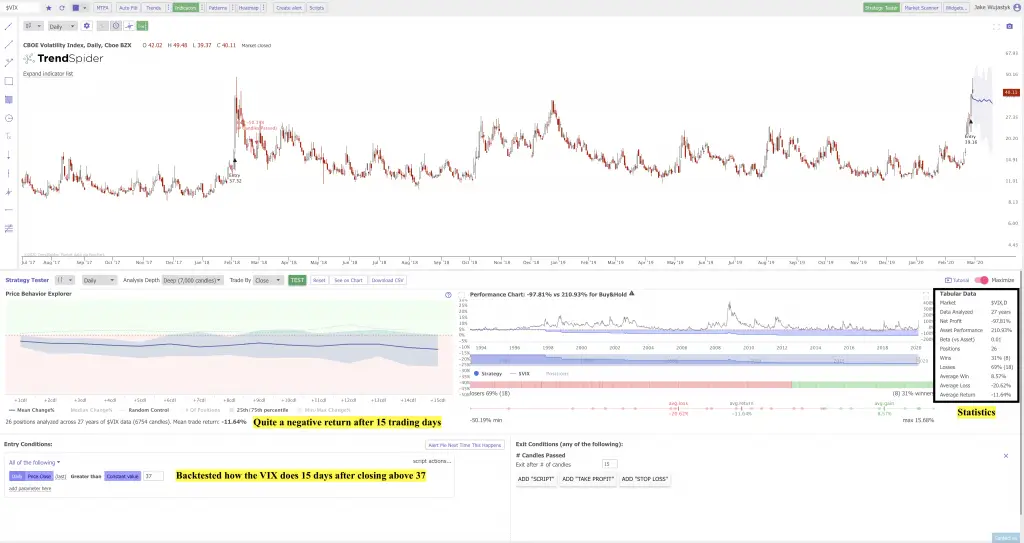
Task: Open Trade By Close dropdown
Action: [x=268, y=280]
